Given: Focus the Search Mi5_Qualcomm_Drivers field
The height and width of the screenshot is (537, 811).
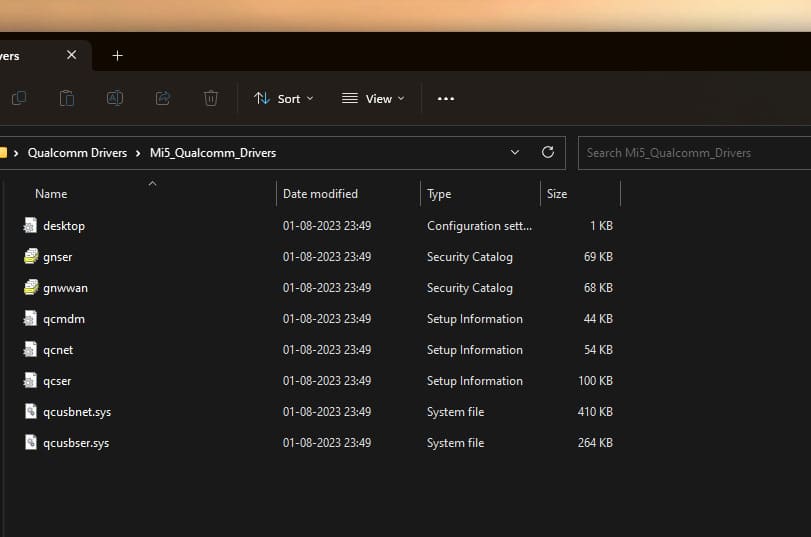Looking at the screenshot, I should (x=694, y=153).
